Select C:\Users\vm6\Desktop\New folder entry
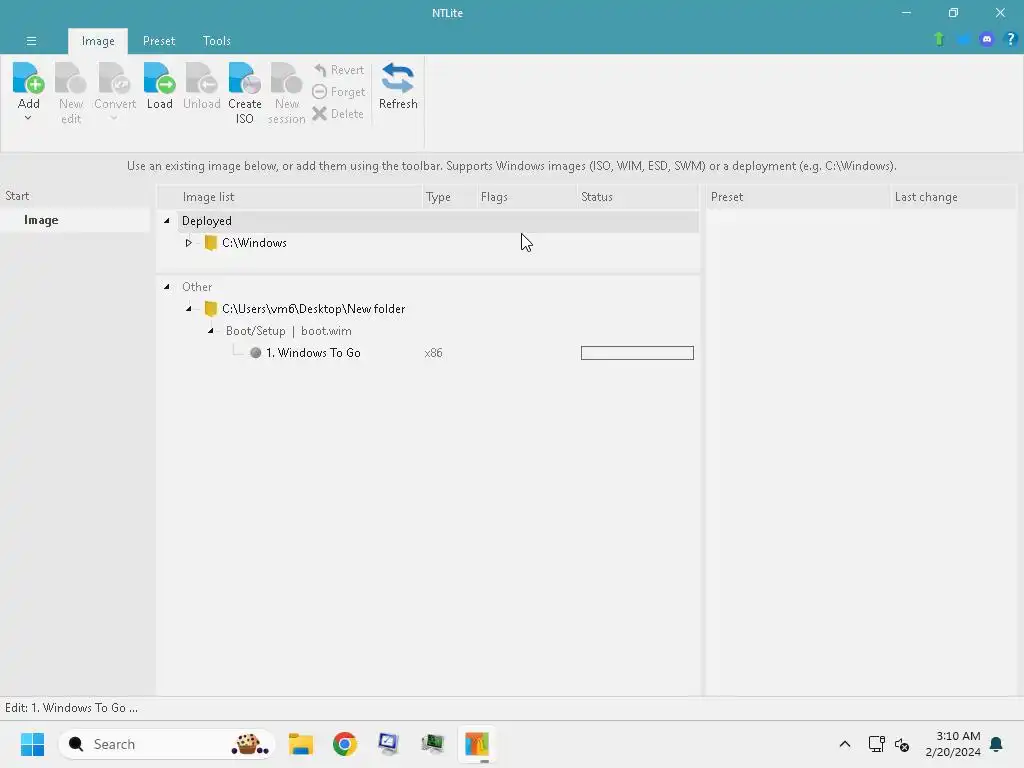Image resolution: width=1024 pixels, height=768 pixels. 313,309
